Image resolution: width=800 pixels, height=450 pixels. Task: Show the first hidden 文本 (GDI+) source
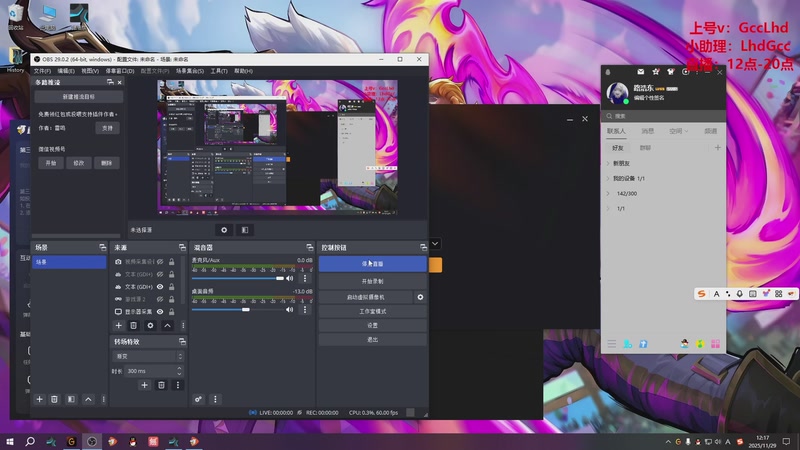point(160,274)
